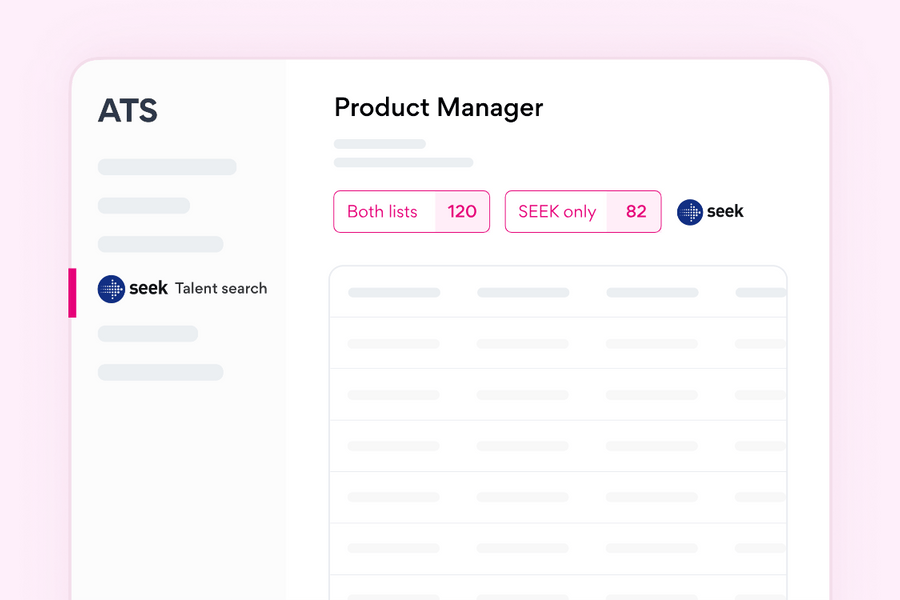Image resolution: width=900 pixels, height=600 pixels.
Task: Click the 82 count badge
Action: pos(636,212)
